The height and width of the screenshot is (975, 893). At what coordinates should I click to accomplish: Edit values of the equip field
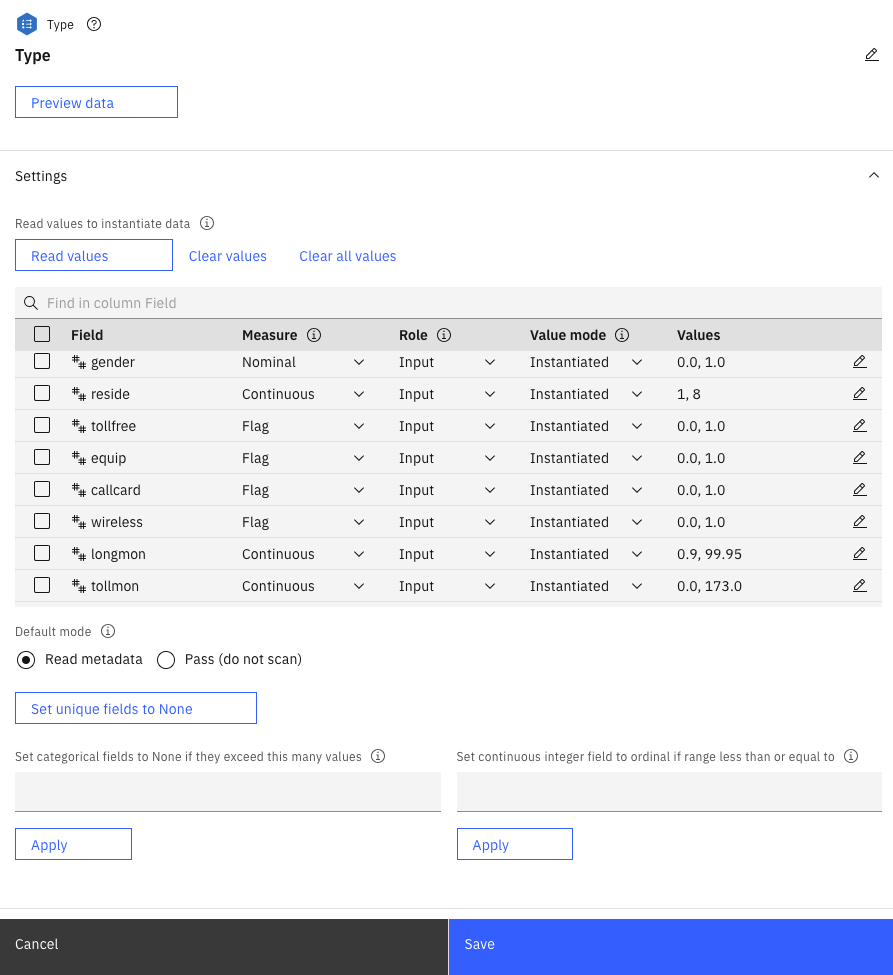[x=859, y=458]
